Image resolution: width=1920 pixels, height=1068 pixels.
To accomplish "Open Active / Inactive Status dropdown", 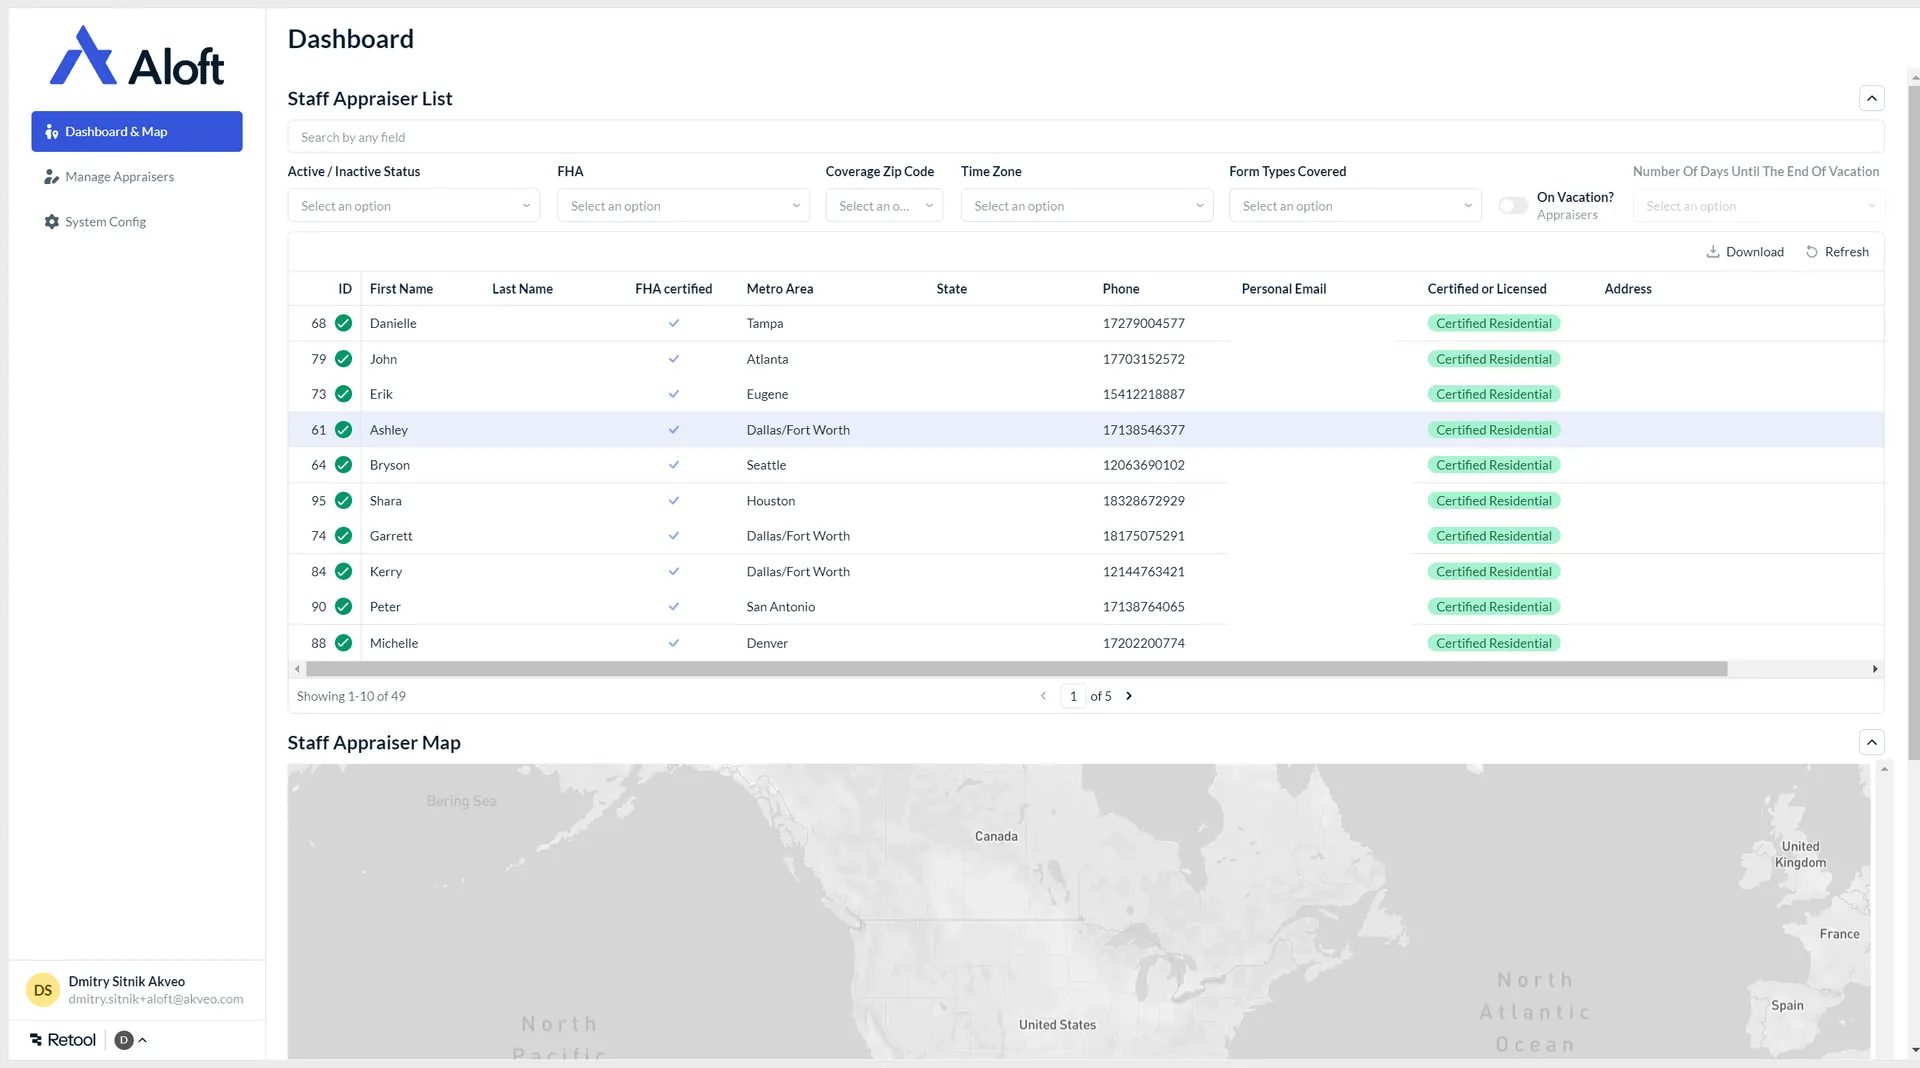I will [x=414, y=206].
